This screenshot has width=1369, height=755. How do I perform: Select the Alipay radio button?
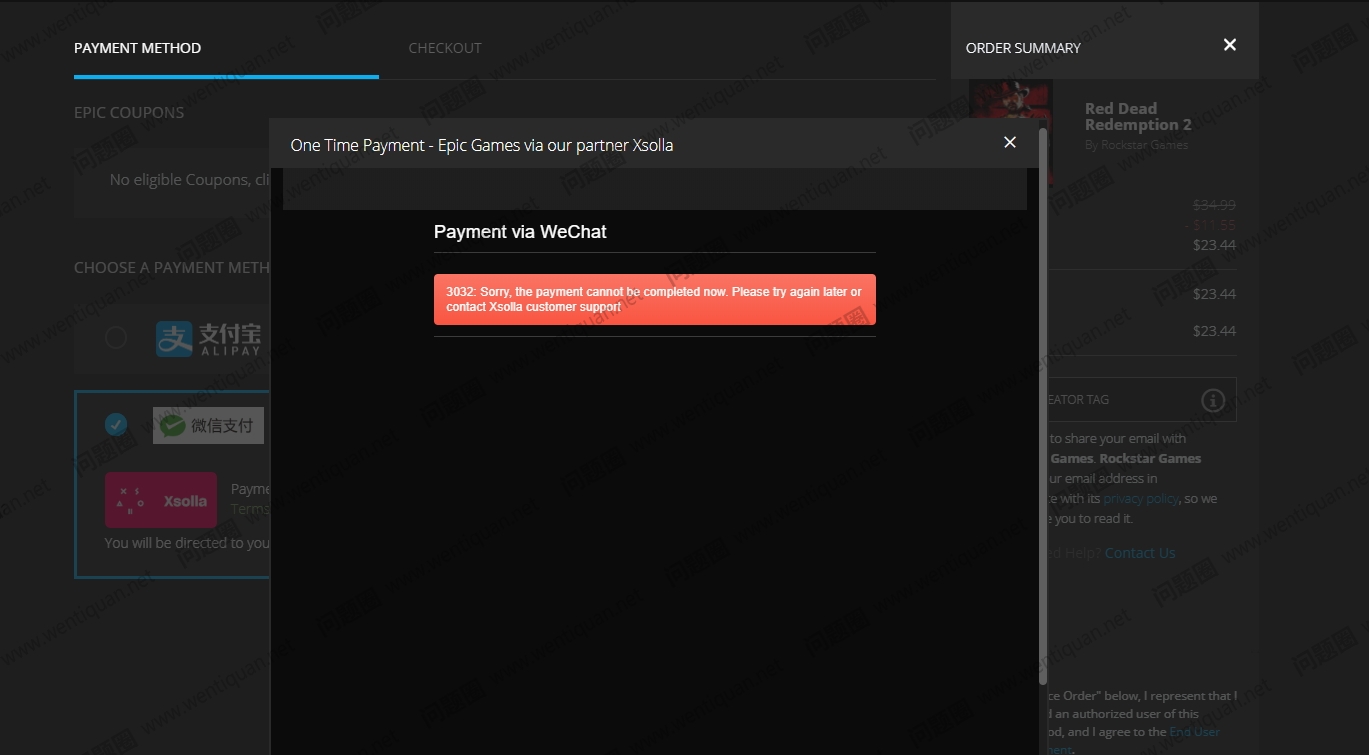[116, 338]
